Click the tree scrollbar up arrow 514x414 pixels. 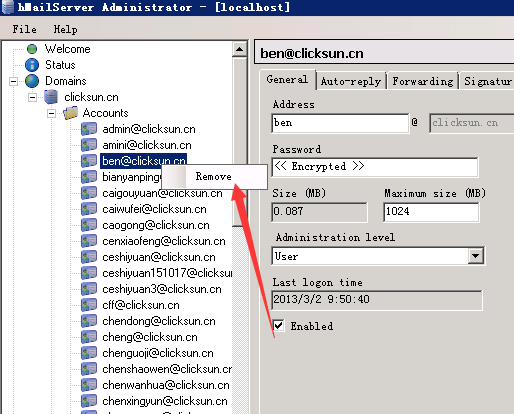(239, 49)
